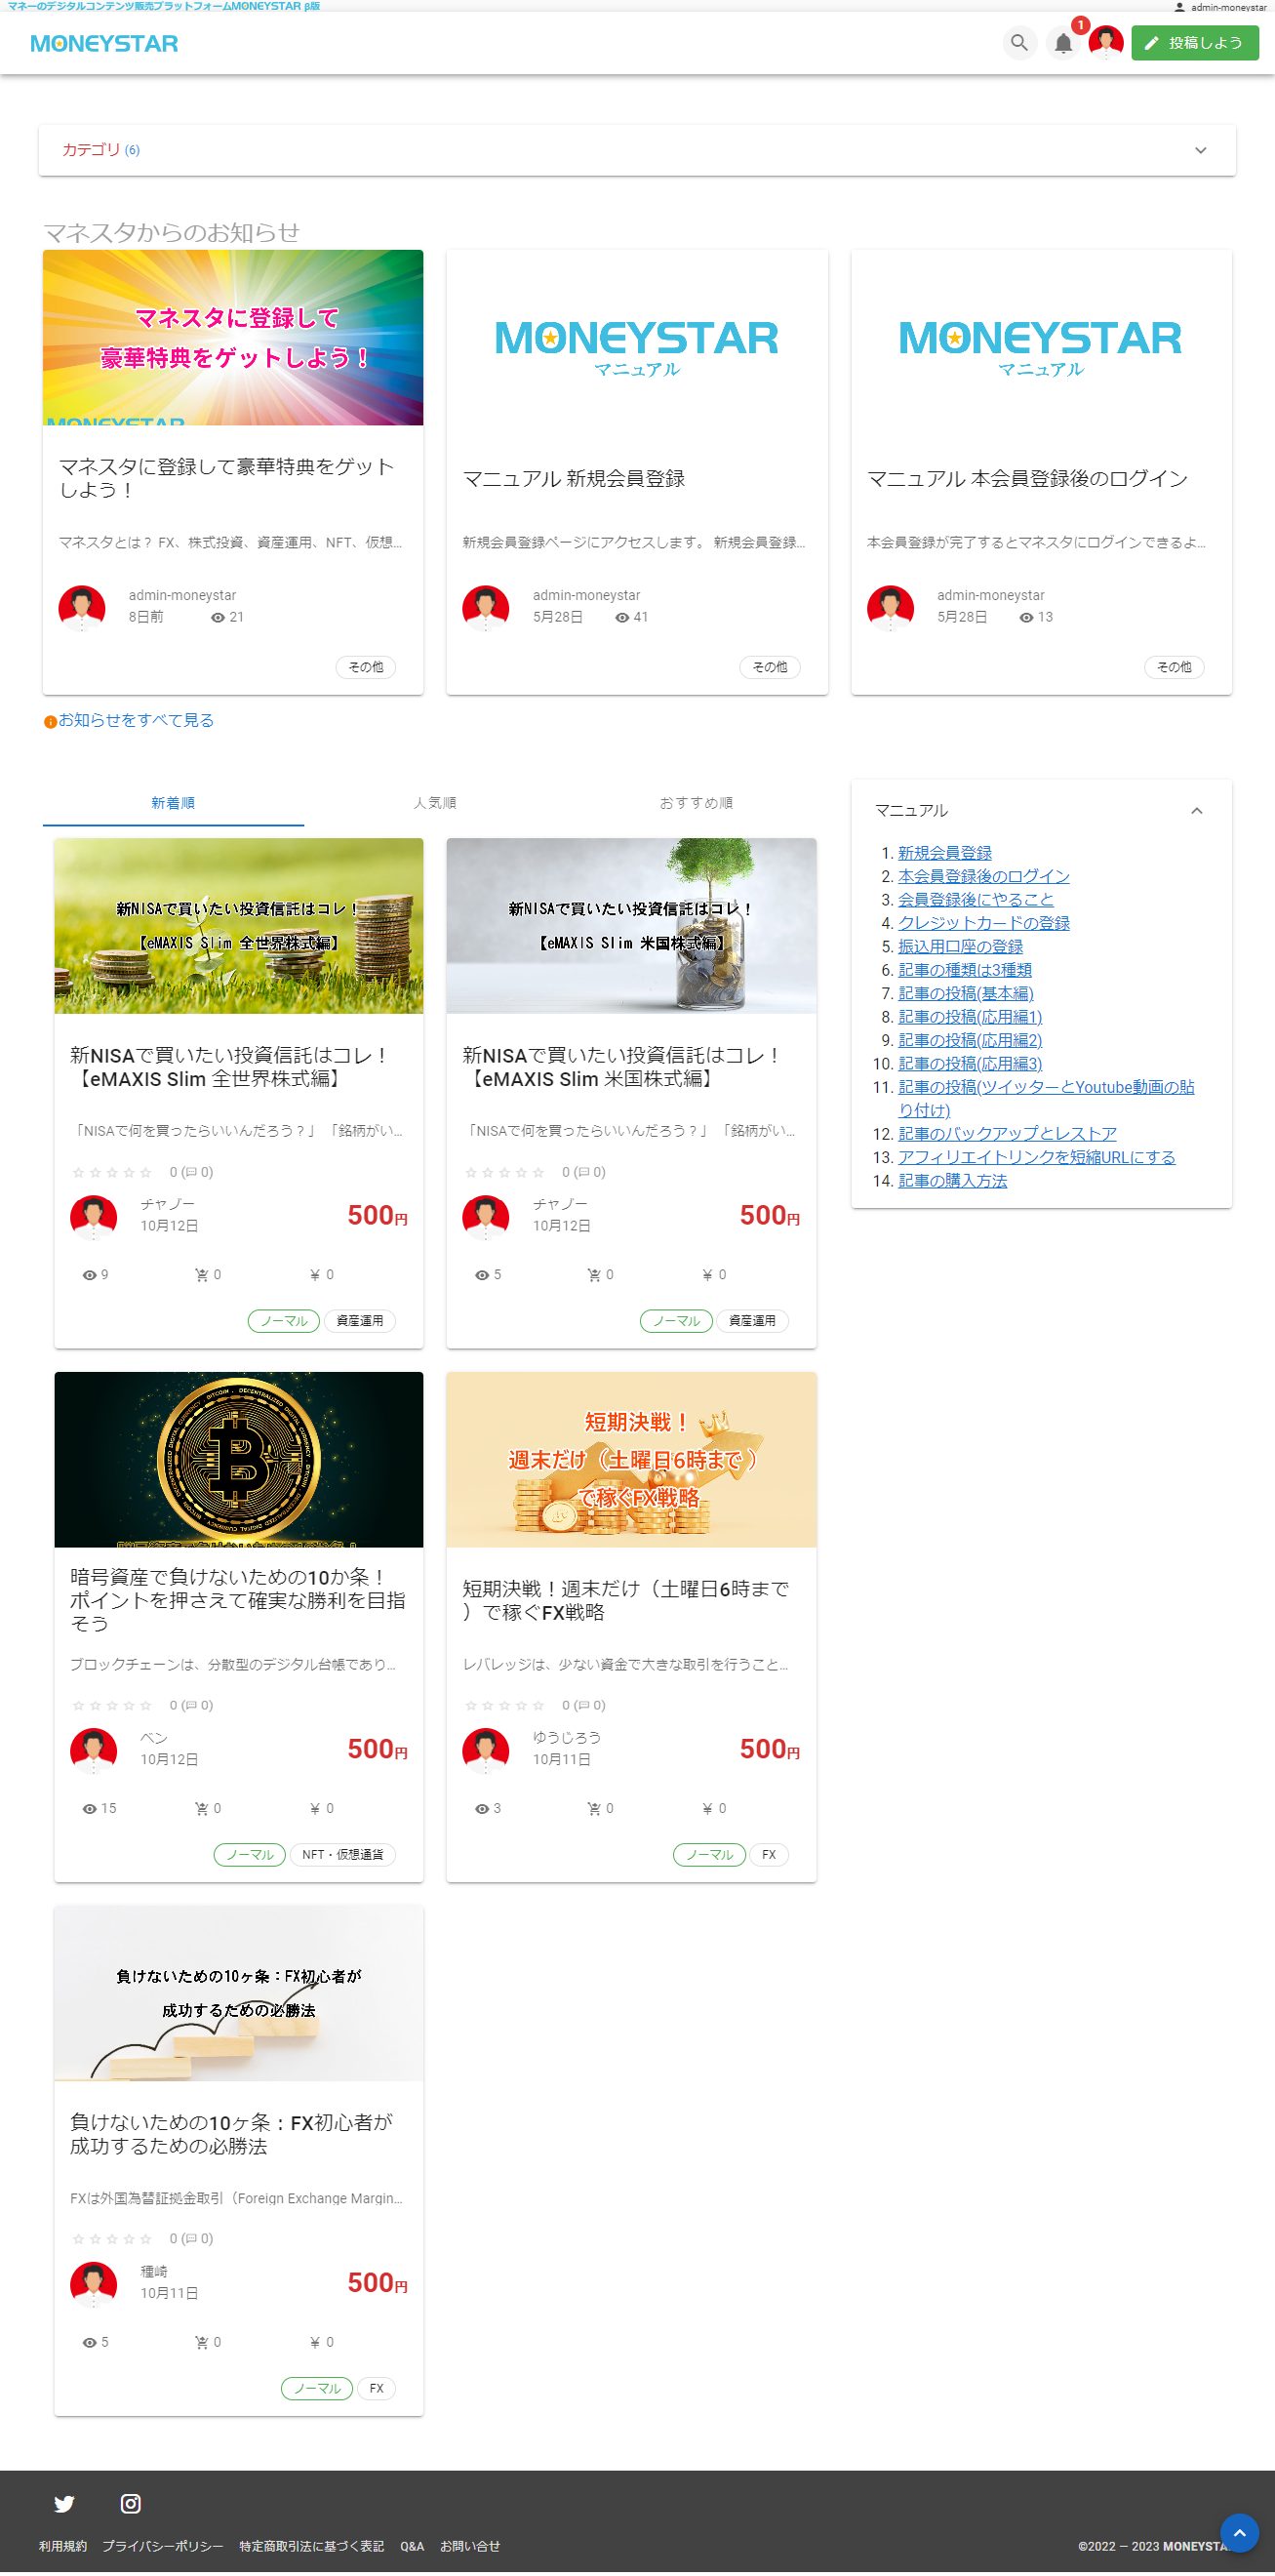Screen dimensions: 1275x2576
Task: Click the star rating on 米国株式編 card
Action: pos(505,1173)
